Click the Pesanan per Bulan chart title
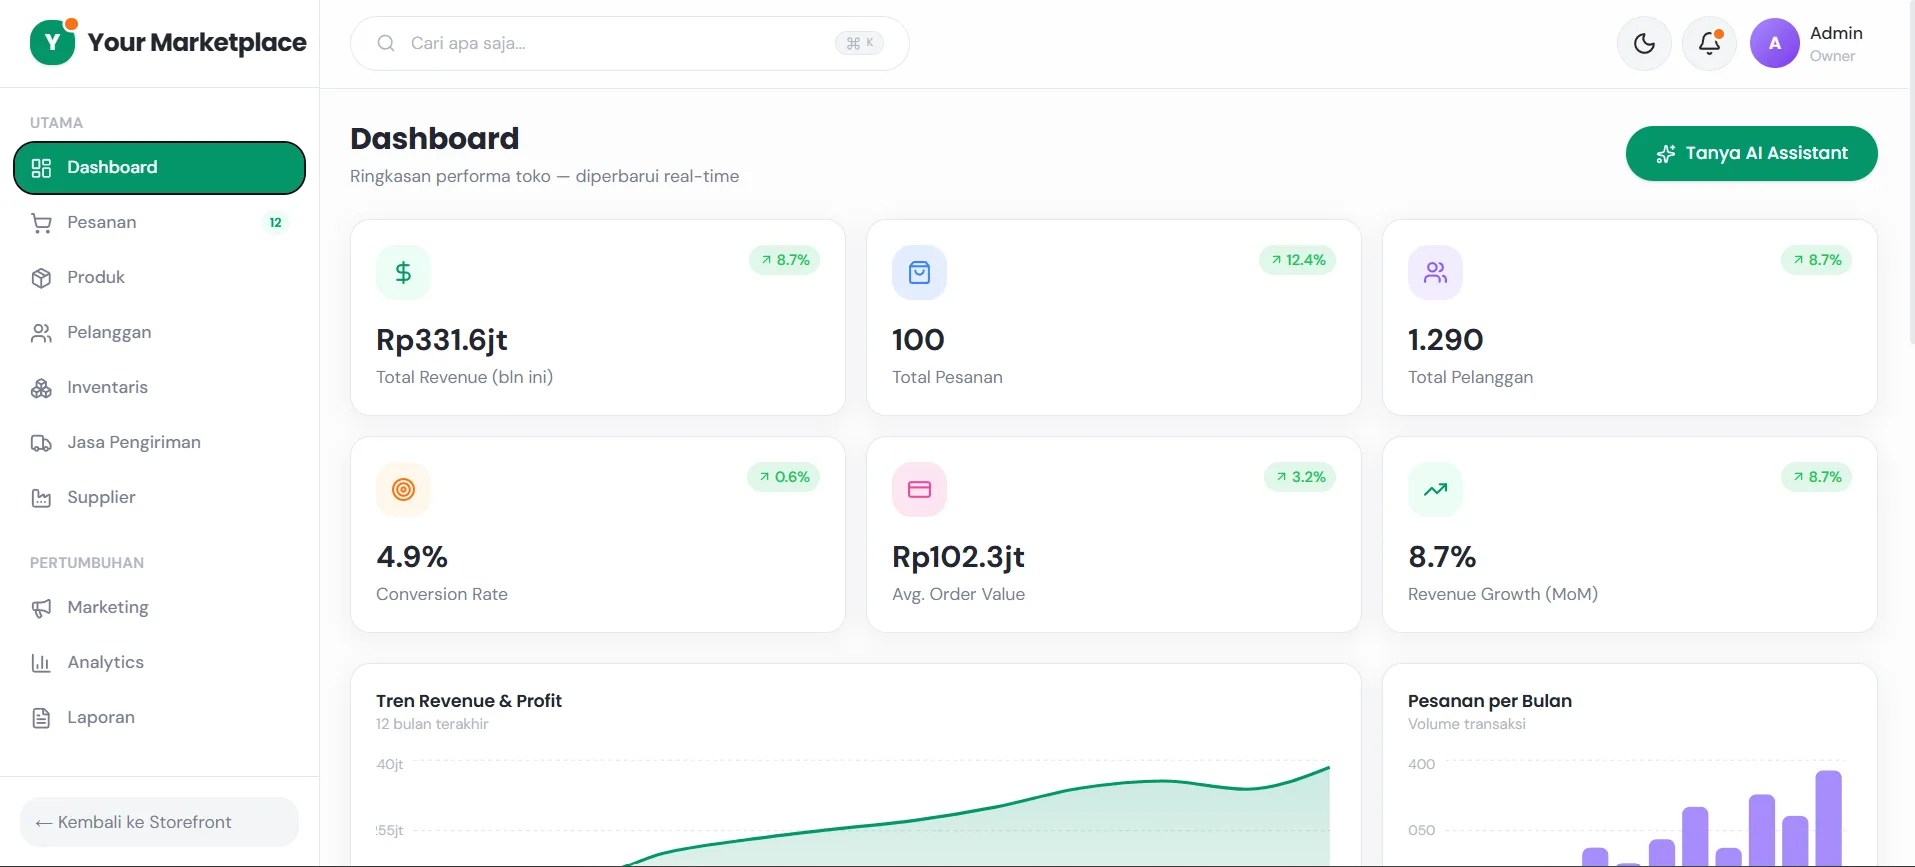This screenshot has height=867, width=1915. pos(1490,701)
